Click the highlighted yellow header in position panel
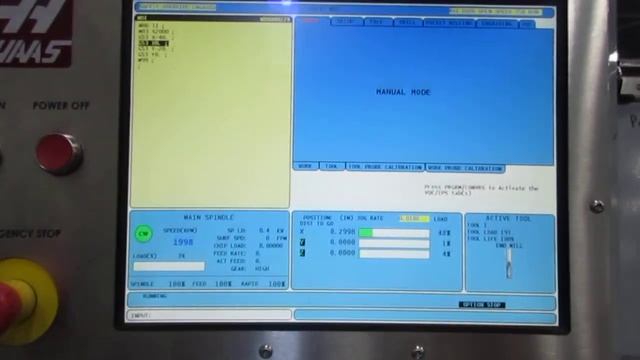Viewport: 640px width, 360px height. click(x=414, y=219)
